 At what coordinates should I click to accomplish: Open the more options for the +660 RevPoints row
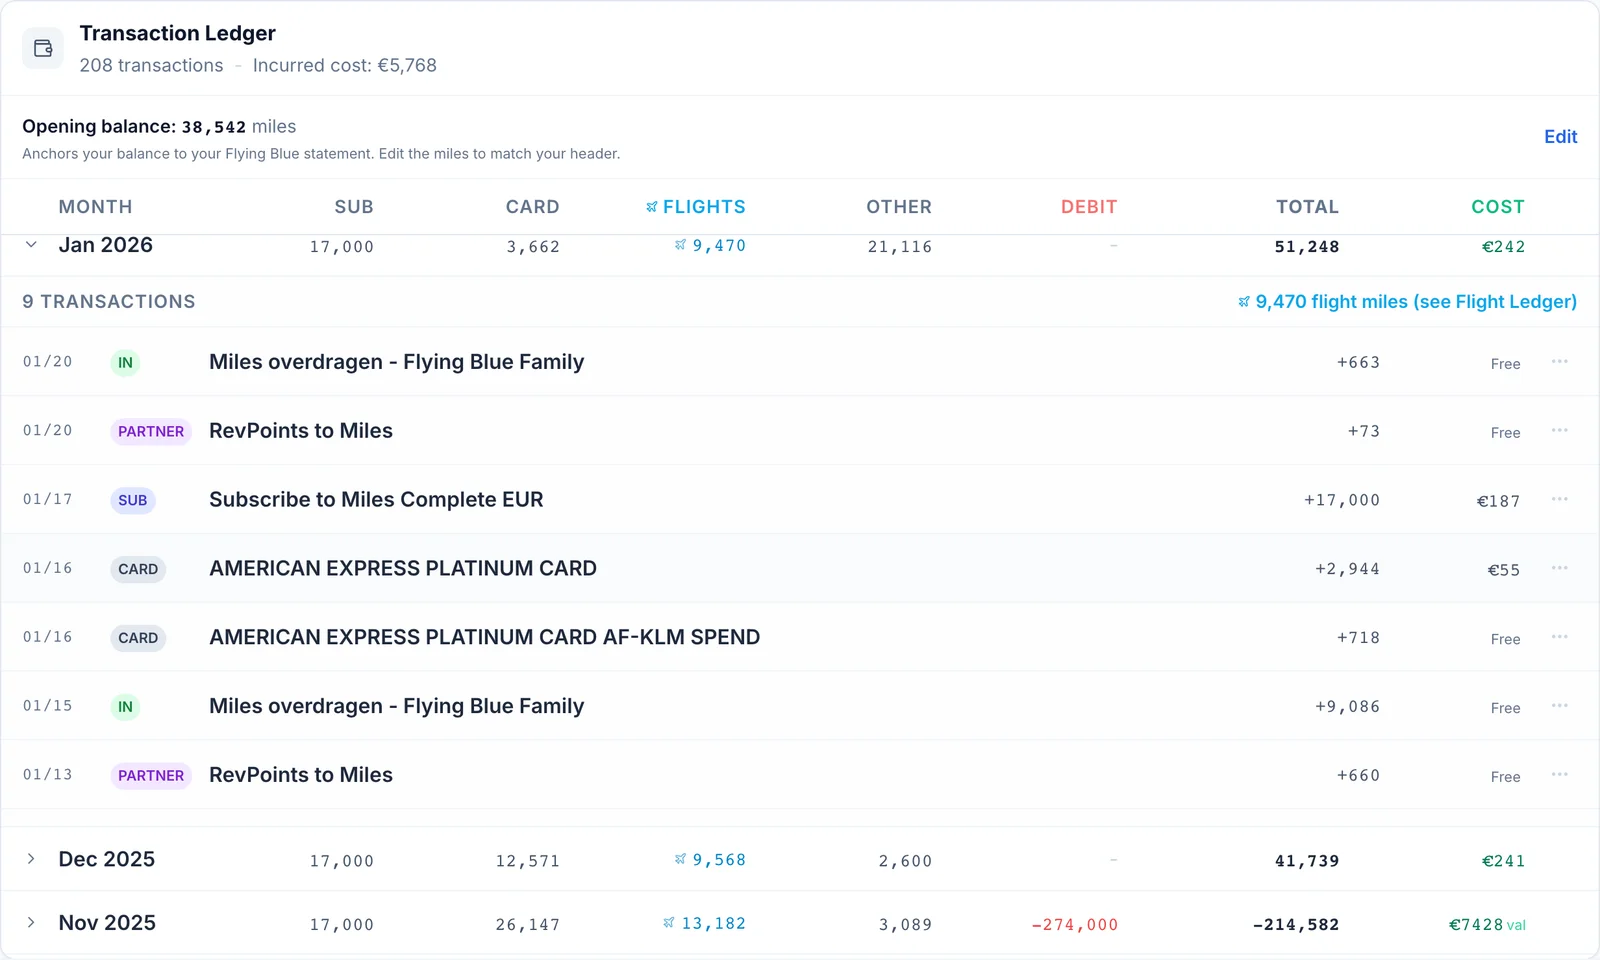pos(1559,775)
